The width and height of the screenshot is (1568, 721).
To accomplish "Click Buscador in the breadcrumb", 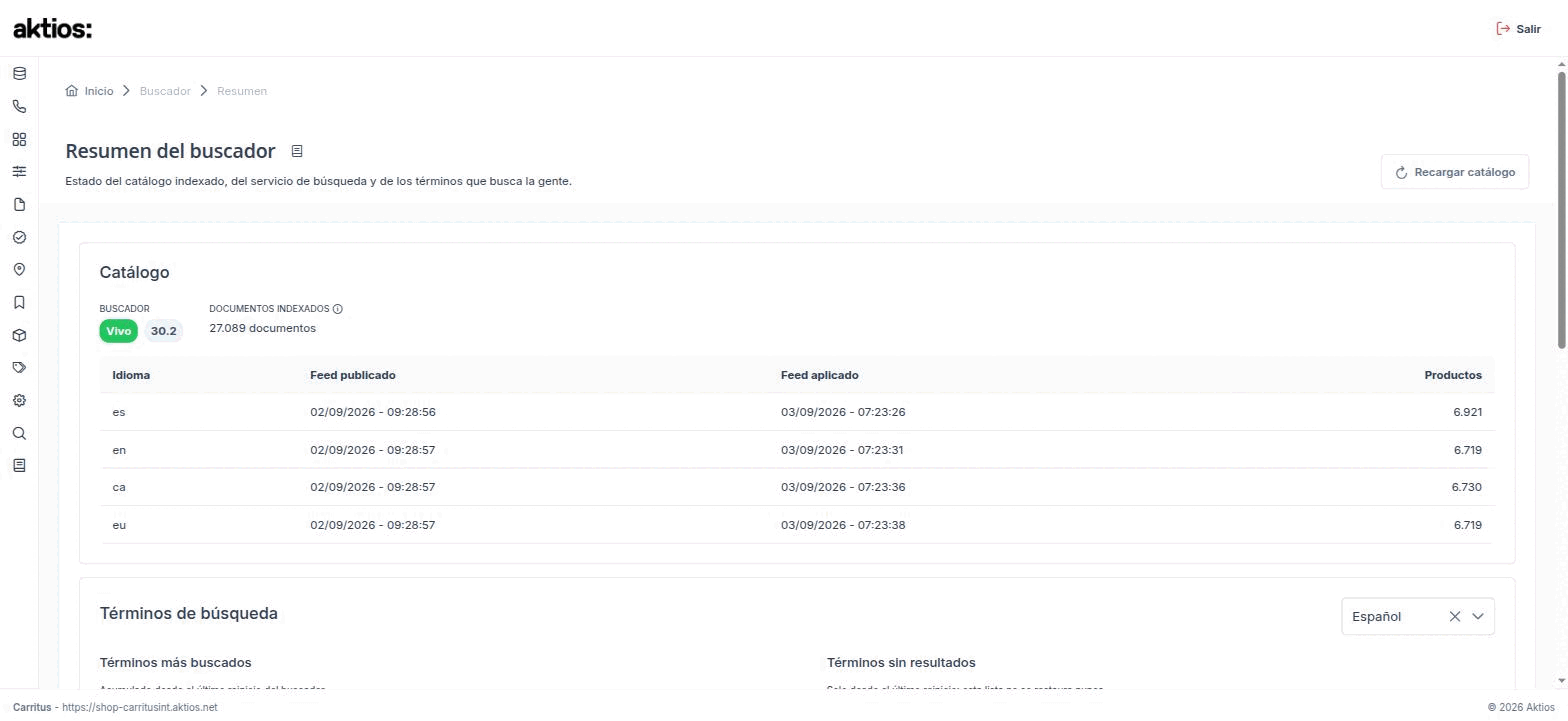I will coord(165,91).
